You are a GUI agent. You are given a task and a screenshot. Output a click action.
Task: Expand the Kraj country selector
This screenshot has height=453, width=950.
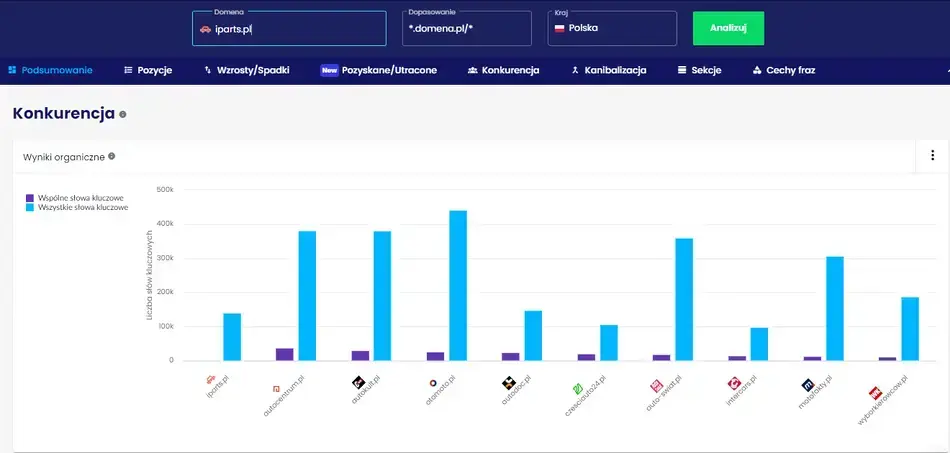pyautogui.click(x=611, y=29)
